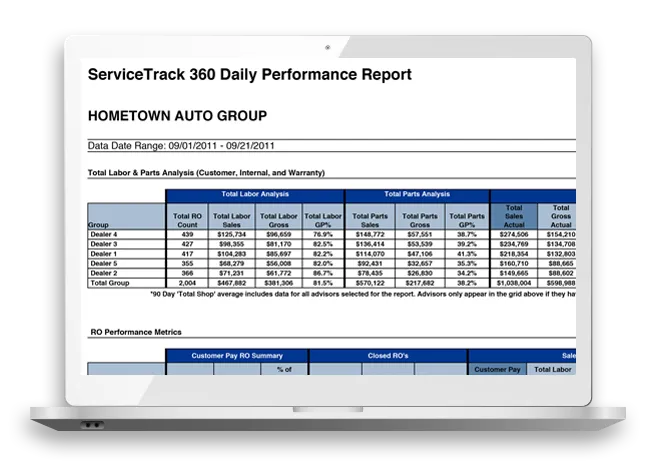Click labor sales value $125,734
The image size is (650, 469).
click(232, 234)
